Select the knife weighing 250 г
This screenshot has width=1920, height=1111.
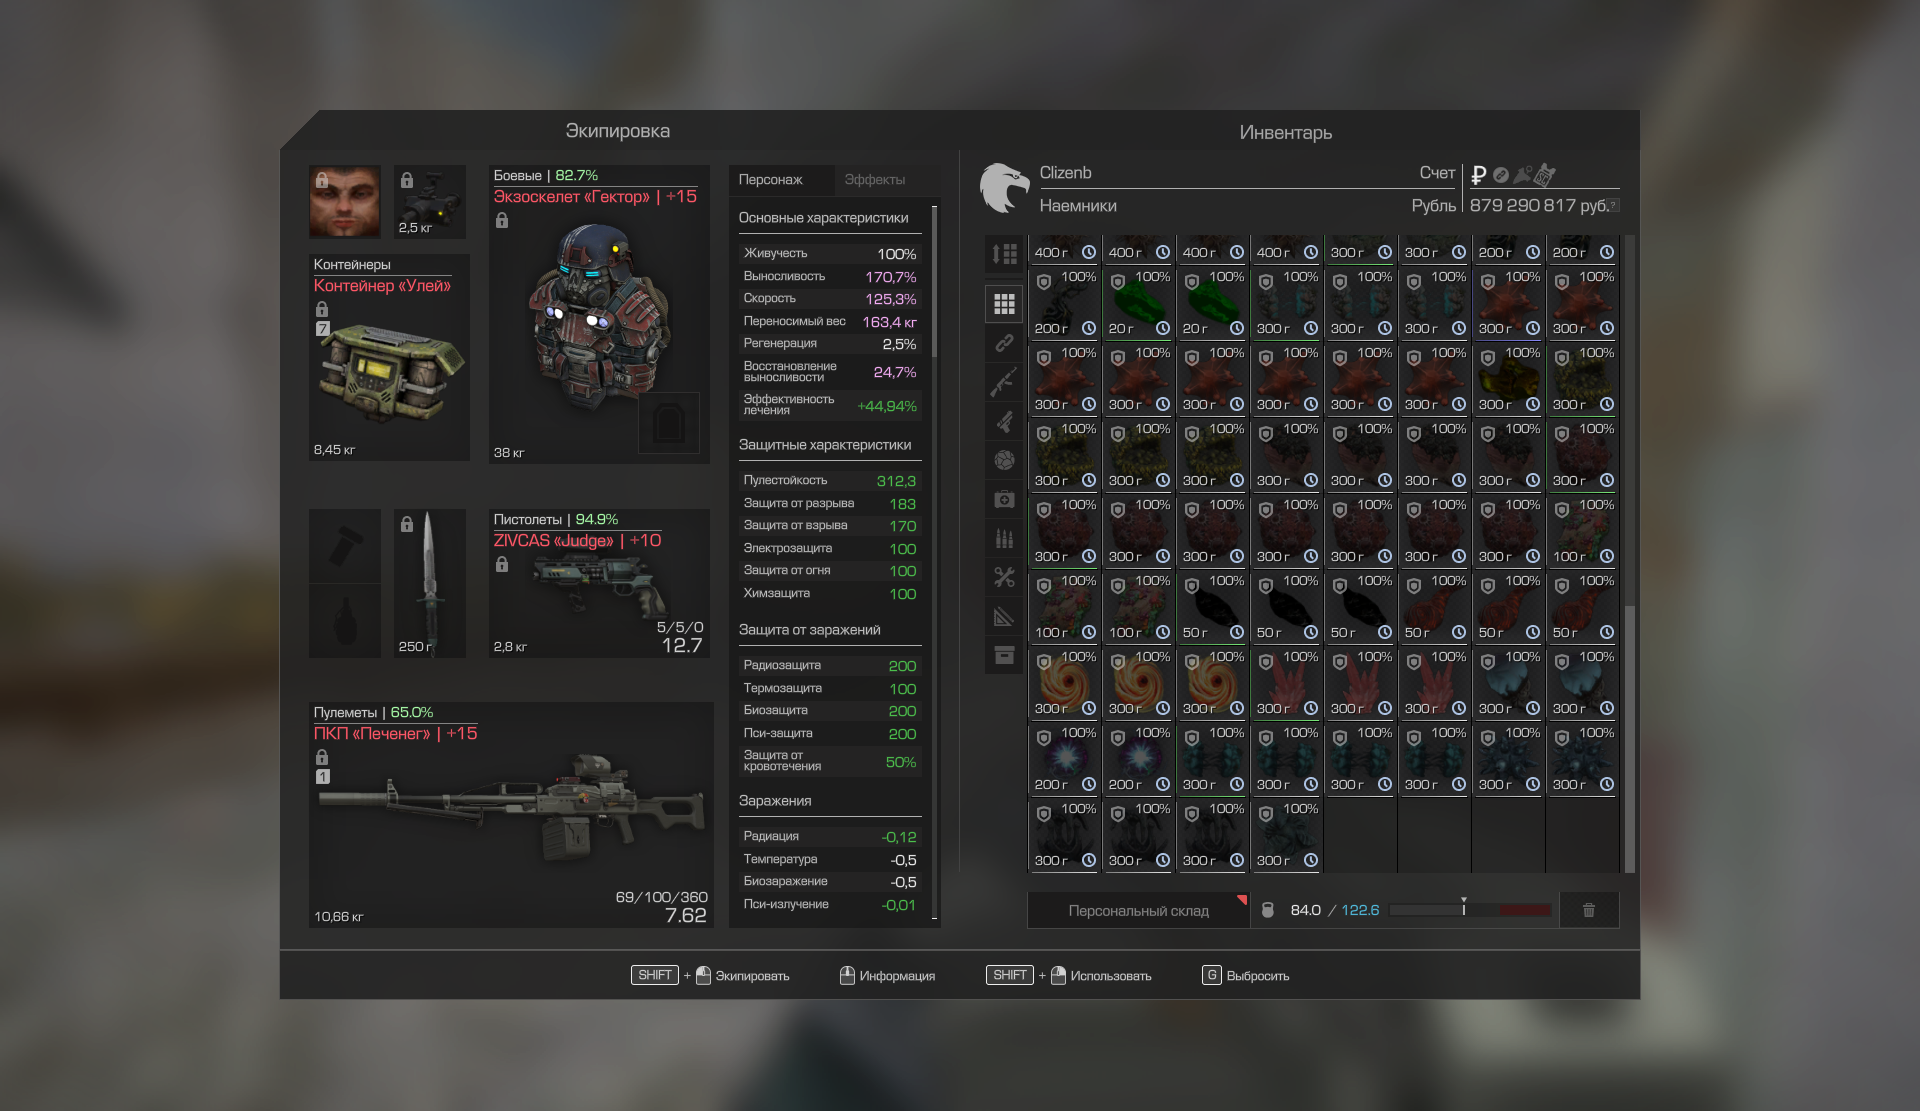tap(430, 583)
